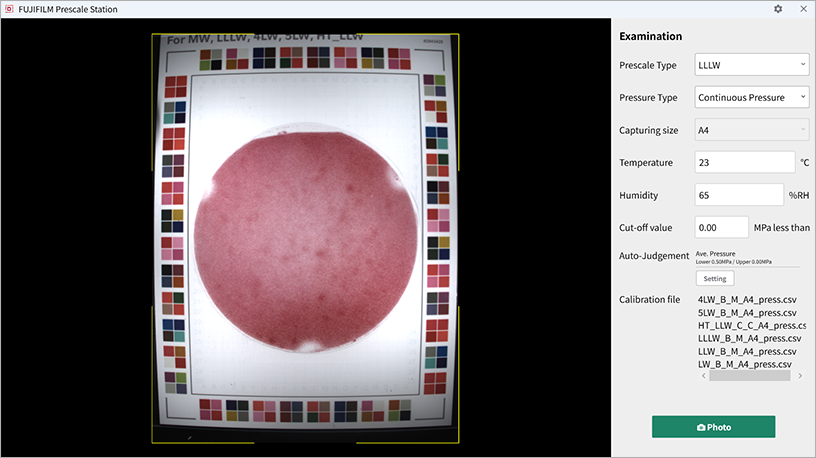This screenshot has width=816, height=458.
Task: Open the settings gear in title bar
Action: 778,9
